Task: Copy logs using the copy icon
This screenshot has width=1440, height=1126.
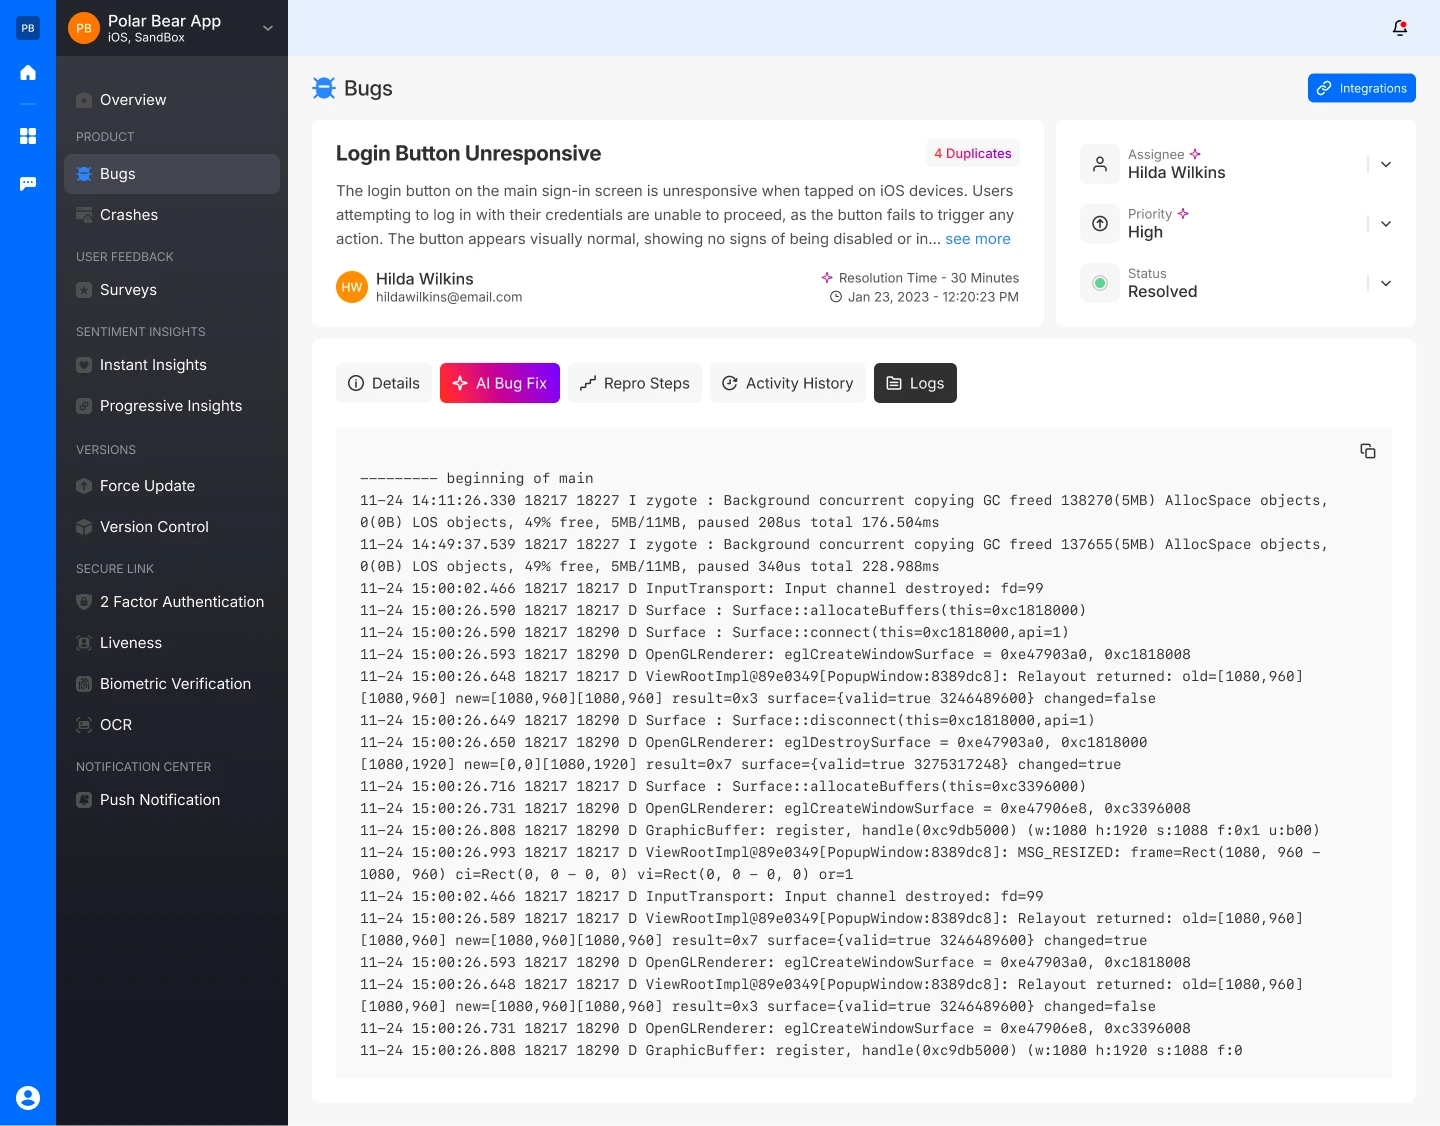Action: click(1368, 451)
